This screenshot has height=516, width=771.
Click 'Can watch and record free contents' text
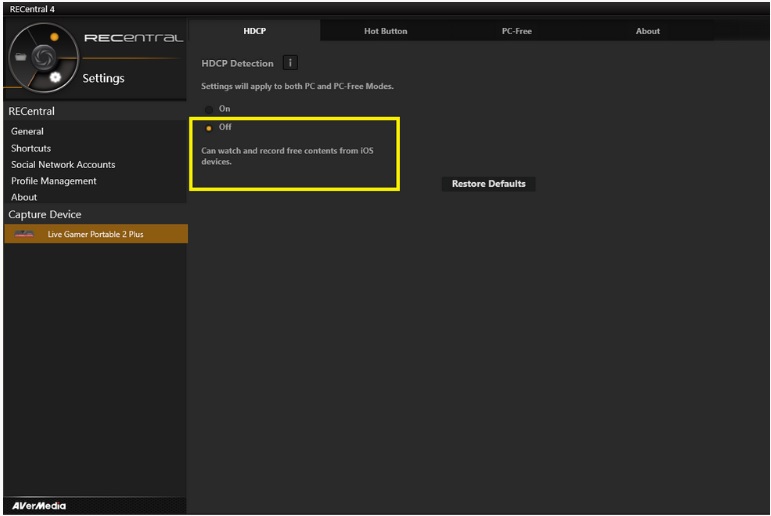[x=287, y=156]
